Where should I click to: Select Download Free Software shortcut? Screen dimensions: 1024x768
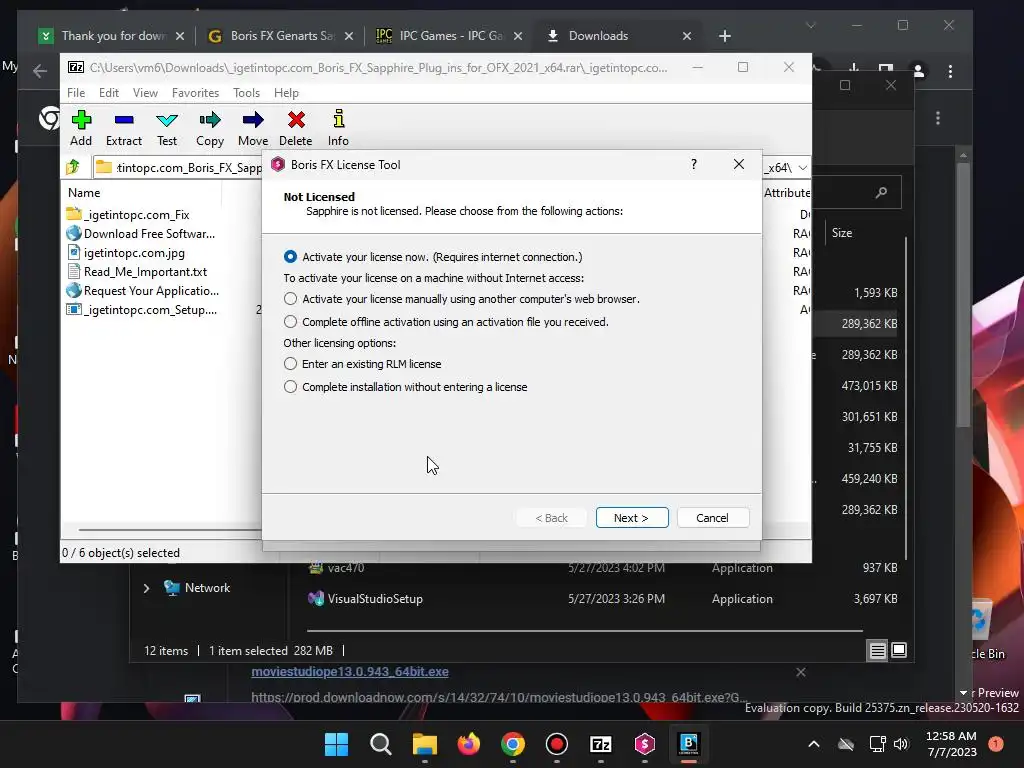click(x=149, y=234)
